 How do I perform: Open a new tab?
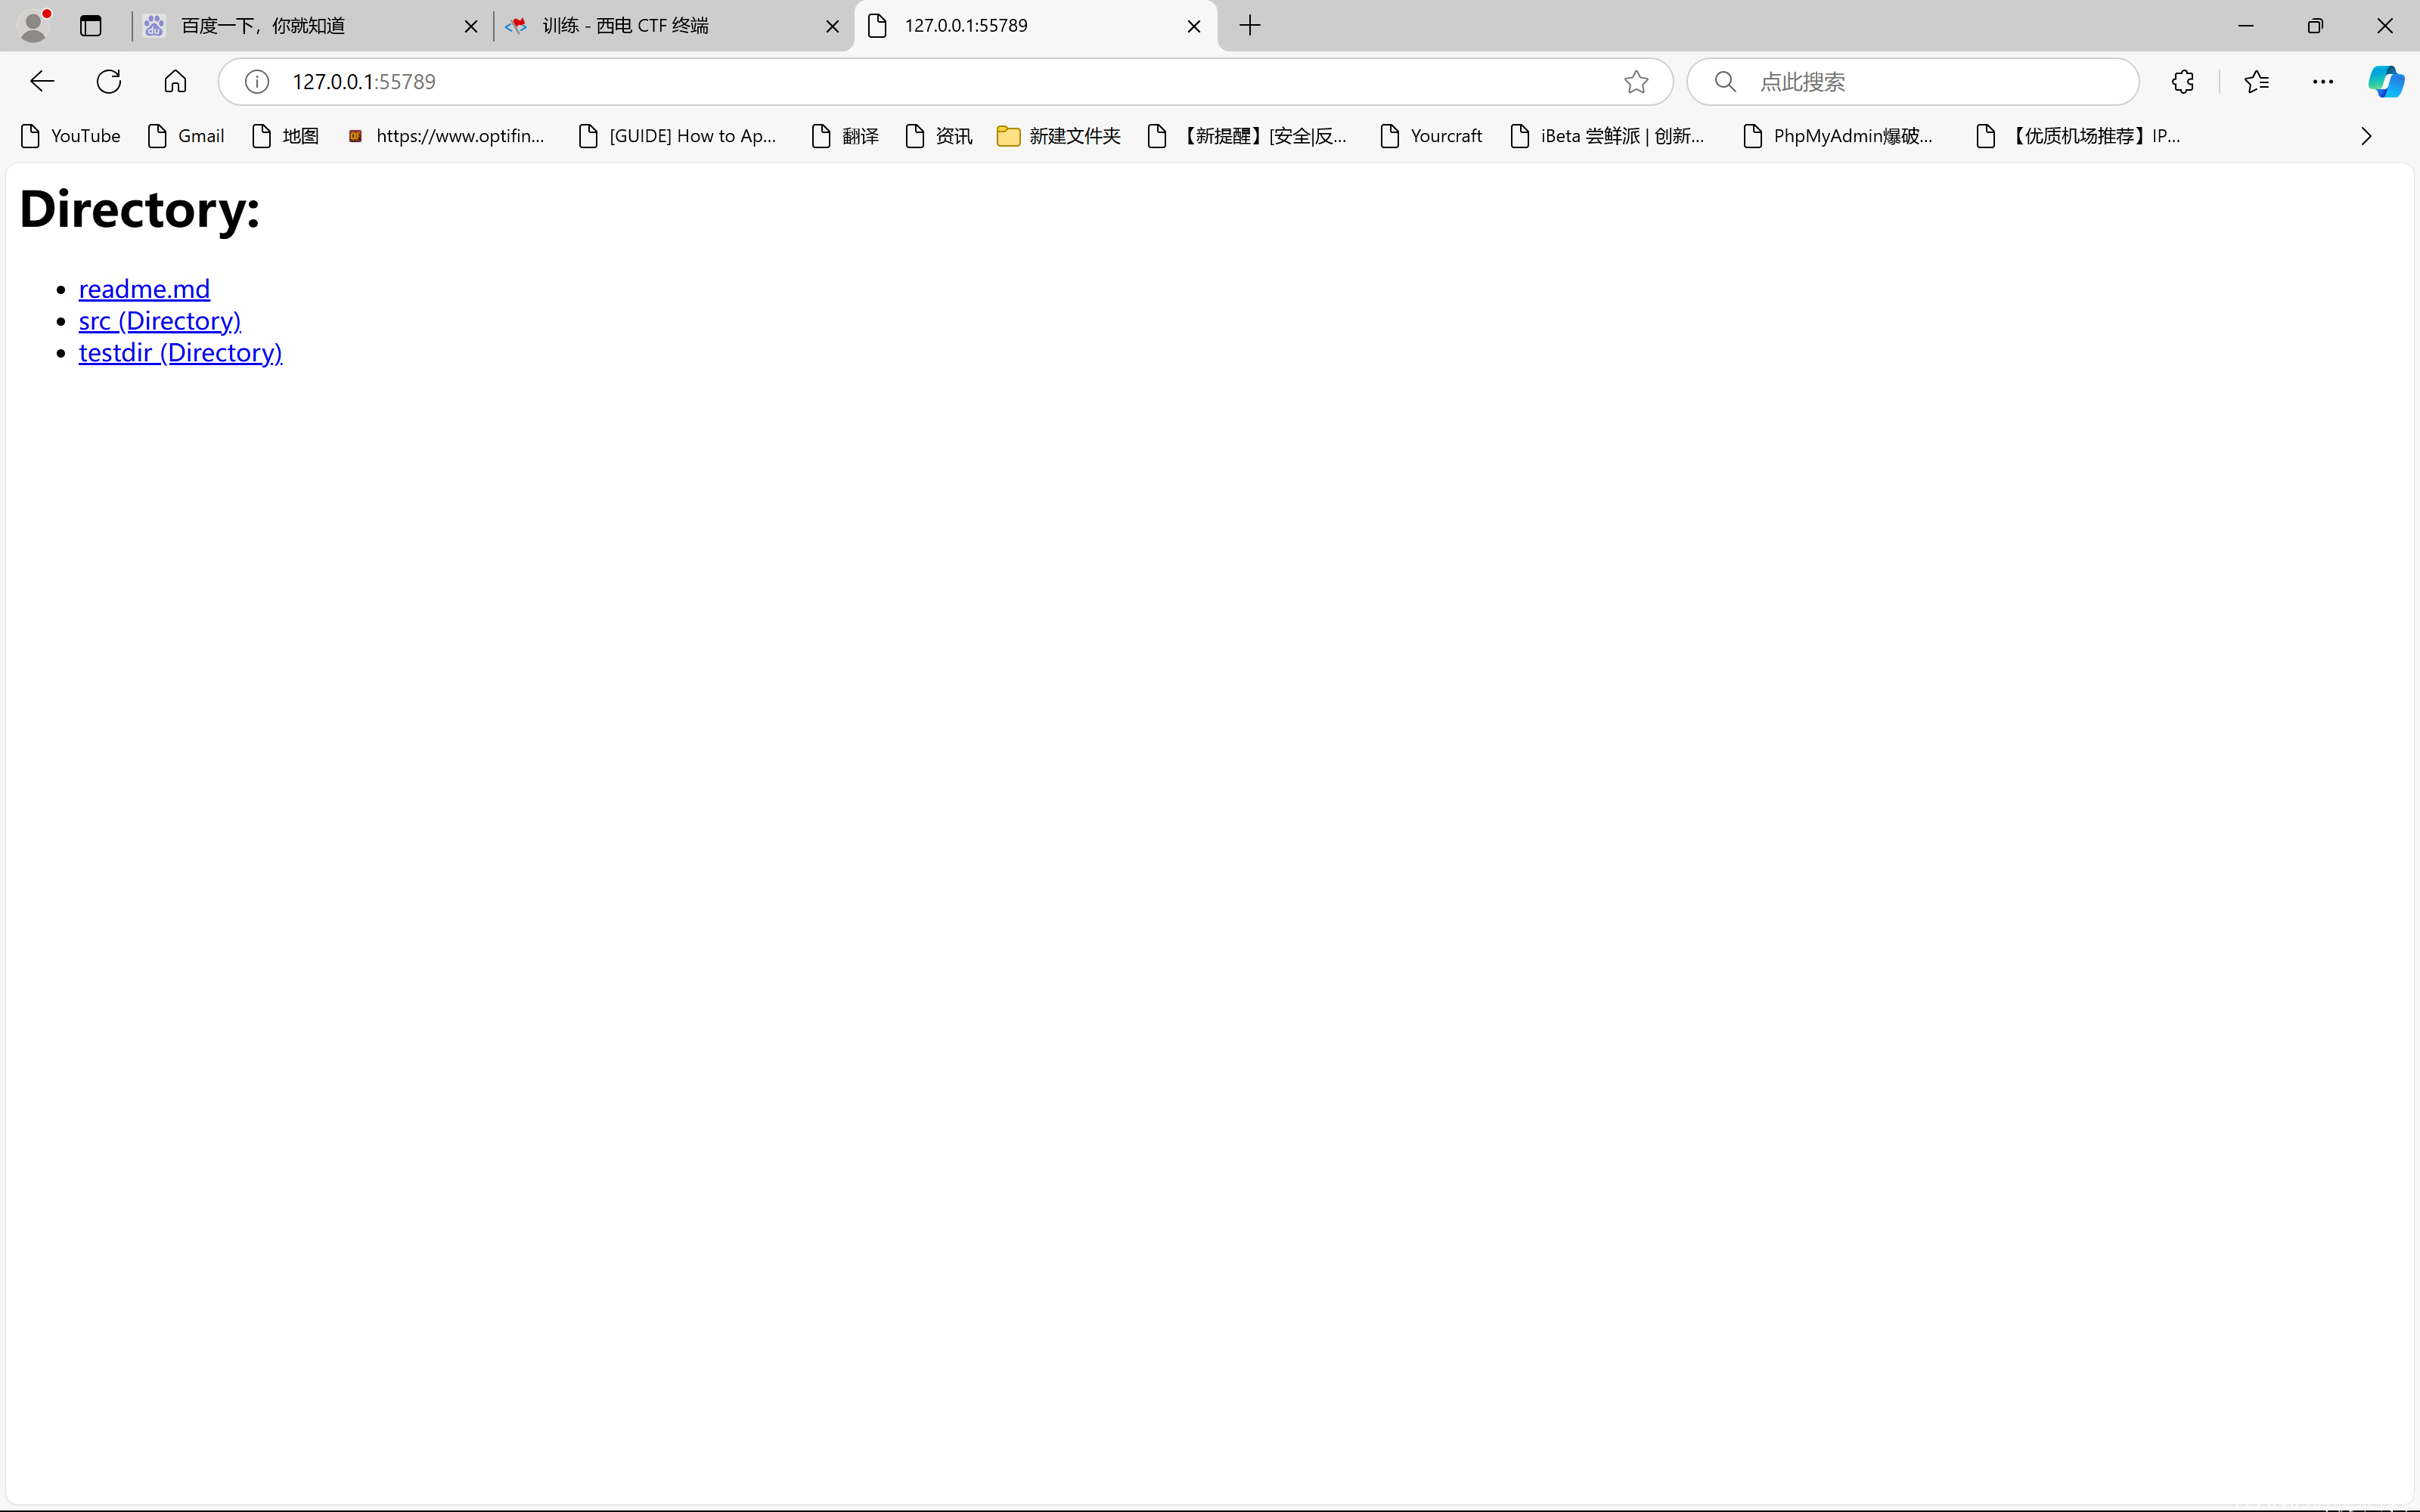point(1250,25)
